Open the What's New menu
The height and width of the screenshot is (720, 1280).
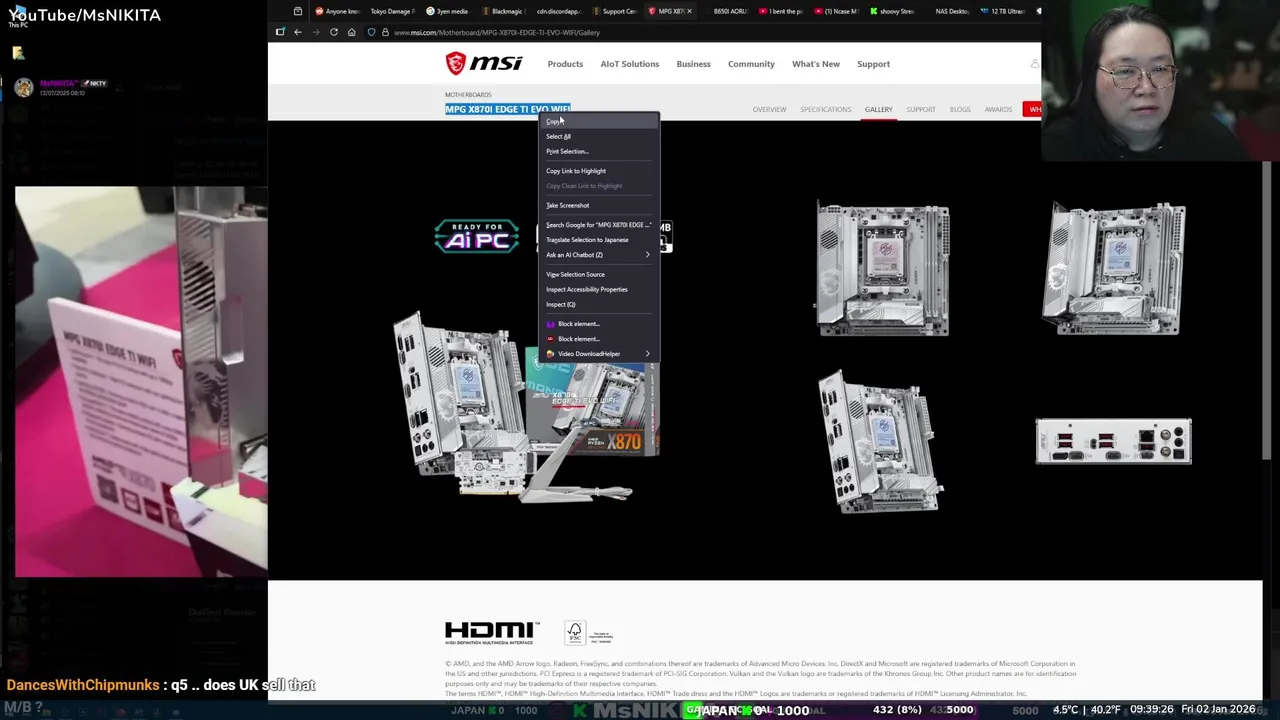click(816, 64)
